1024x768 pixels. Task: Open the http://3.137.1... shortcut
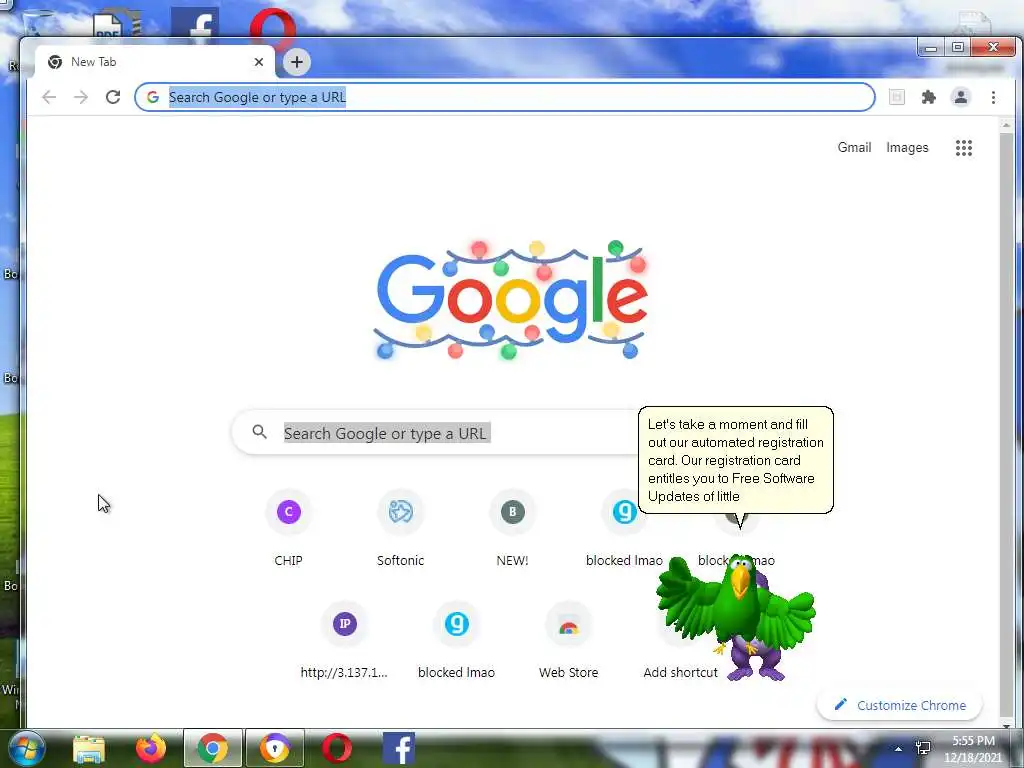pyautogui.click(x=344, y=641)
